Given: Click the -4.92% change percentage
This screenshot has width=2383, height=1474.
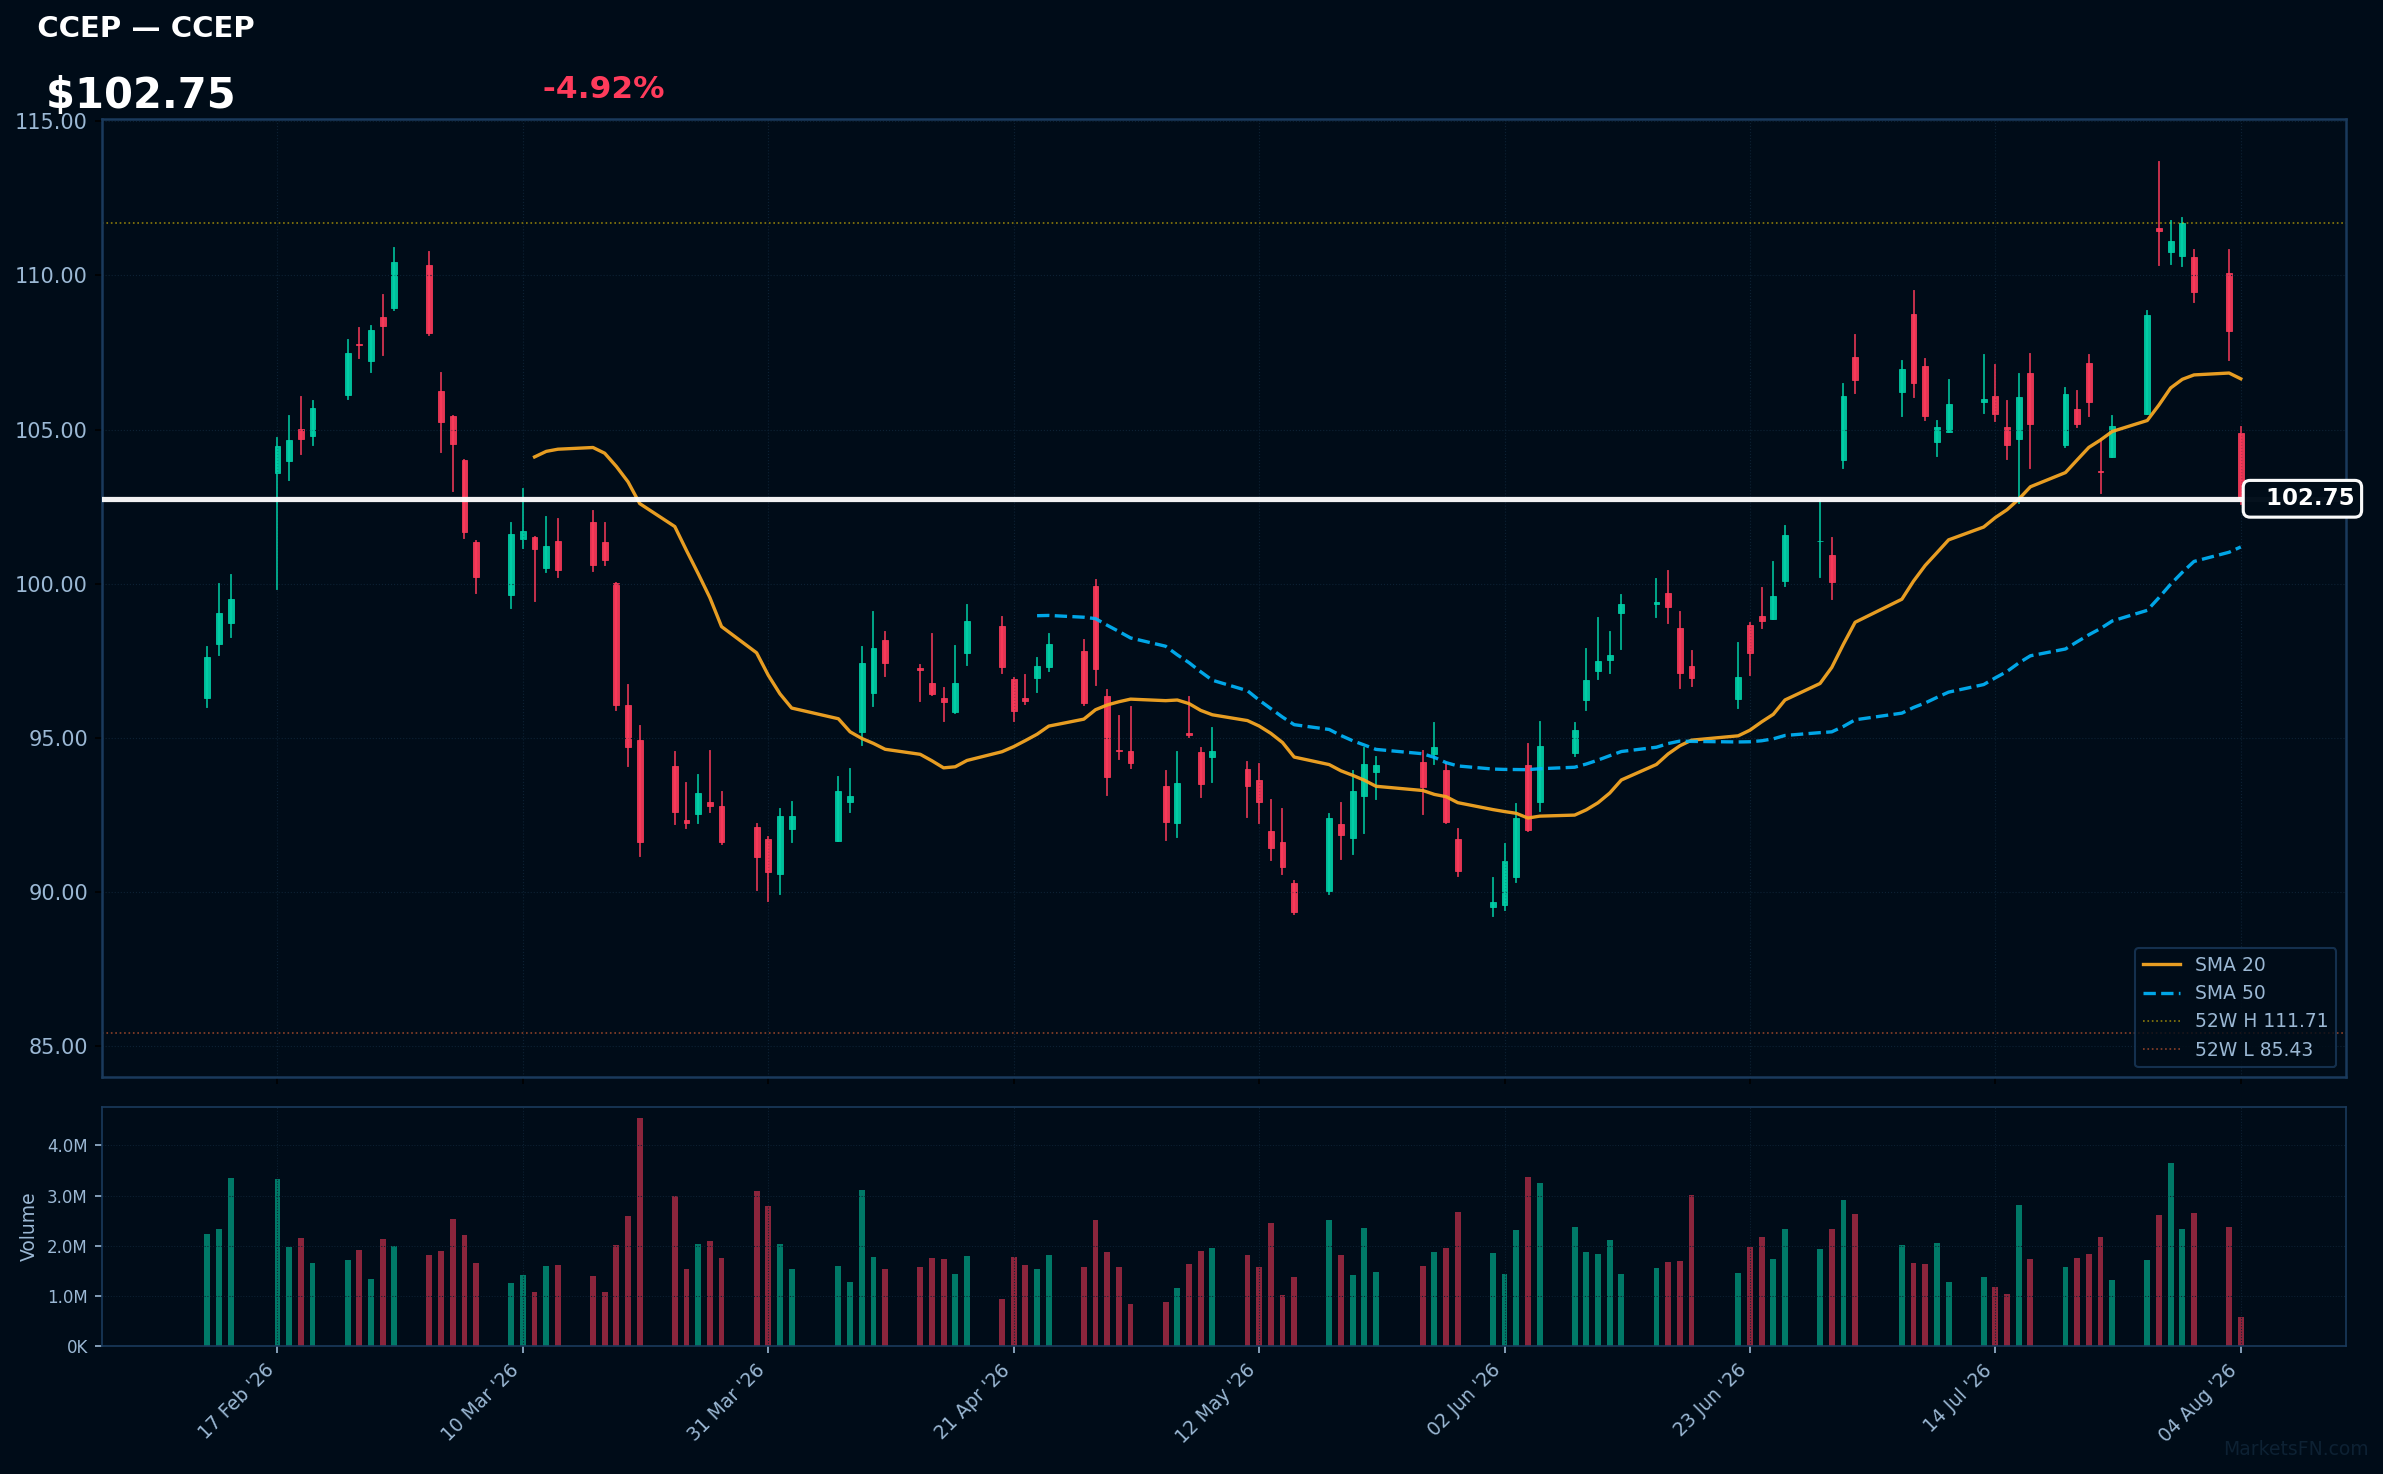Looking at the screenshot, I should (x=603, y=88).
